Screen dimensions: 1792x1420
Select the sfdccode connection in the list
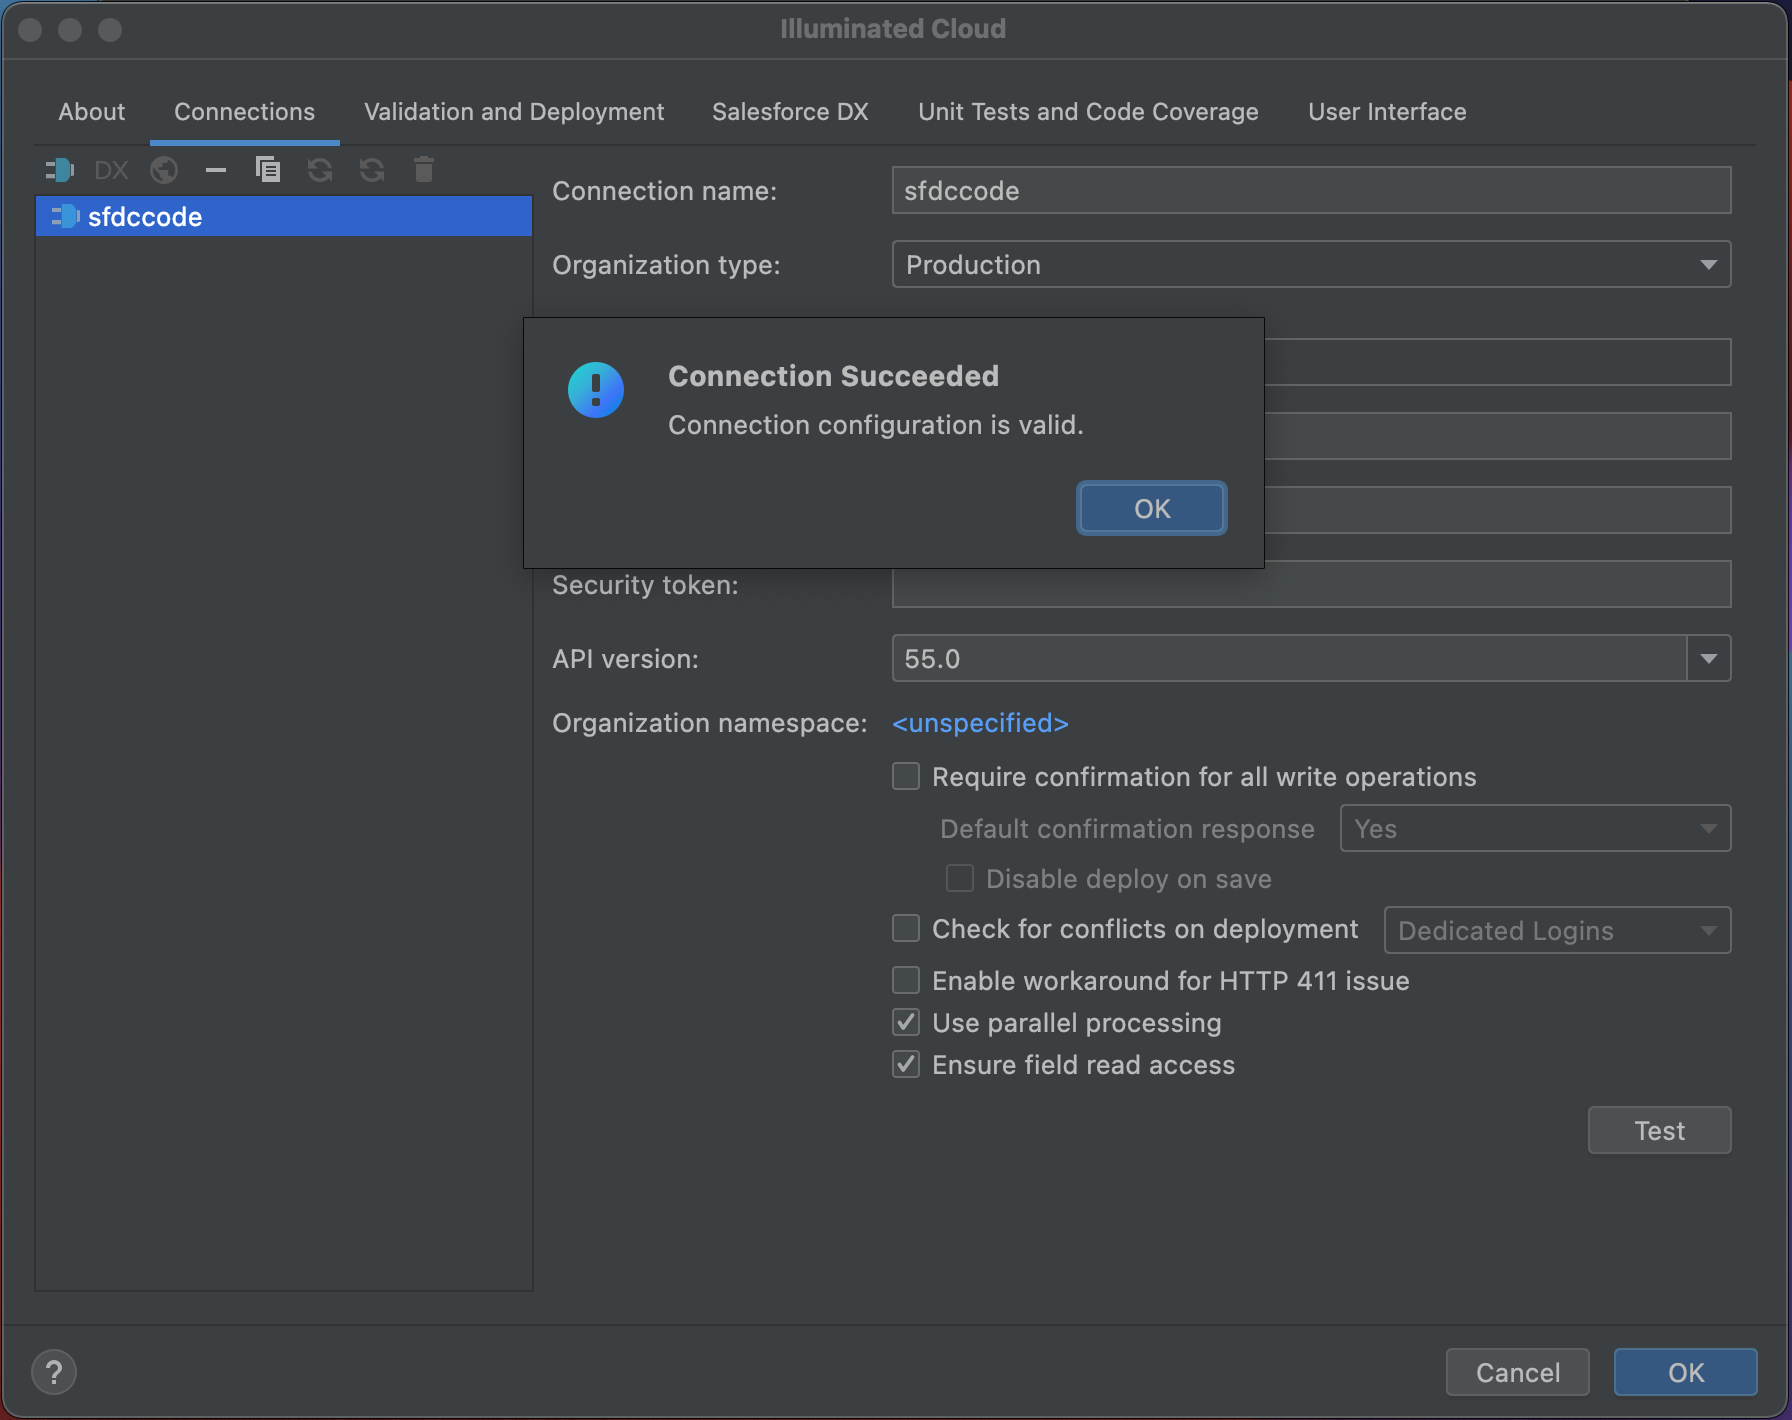click(284, 216)
